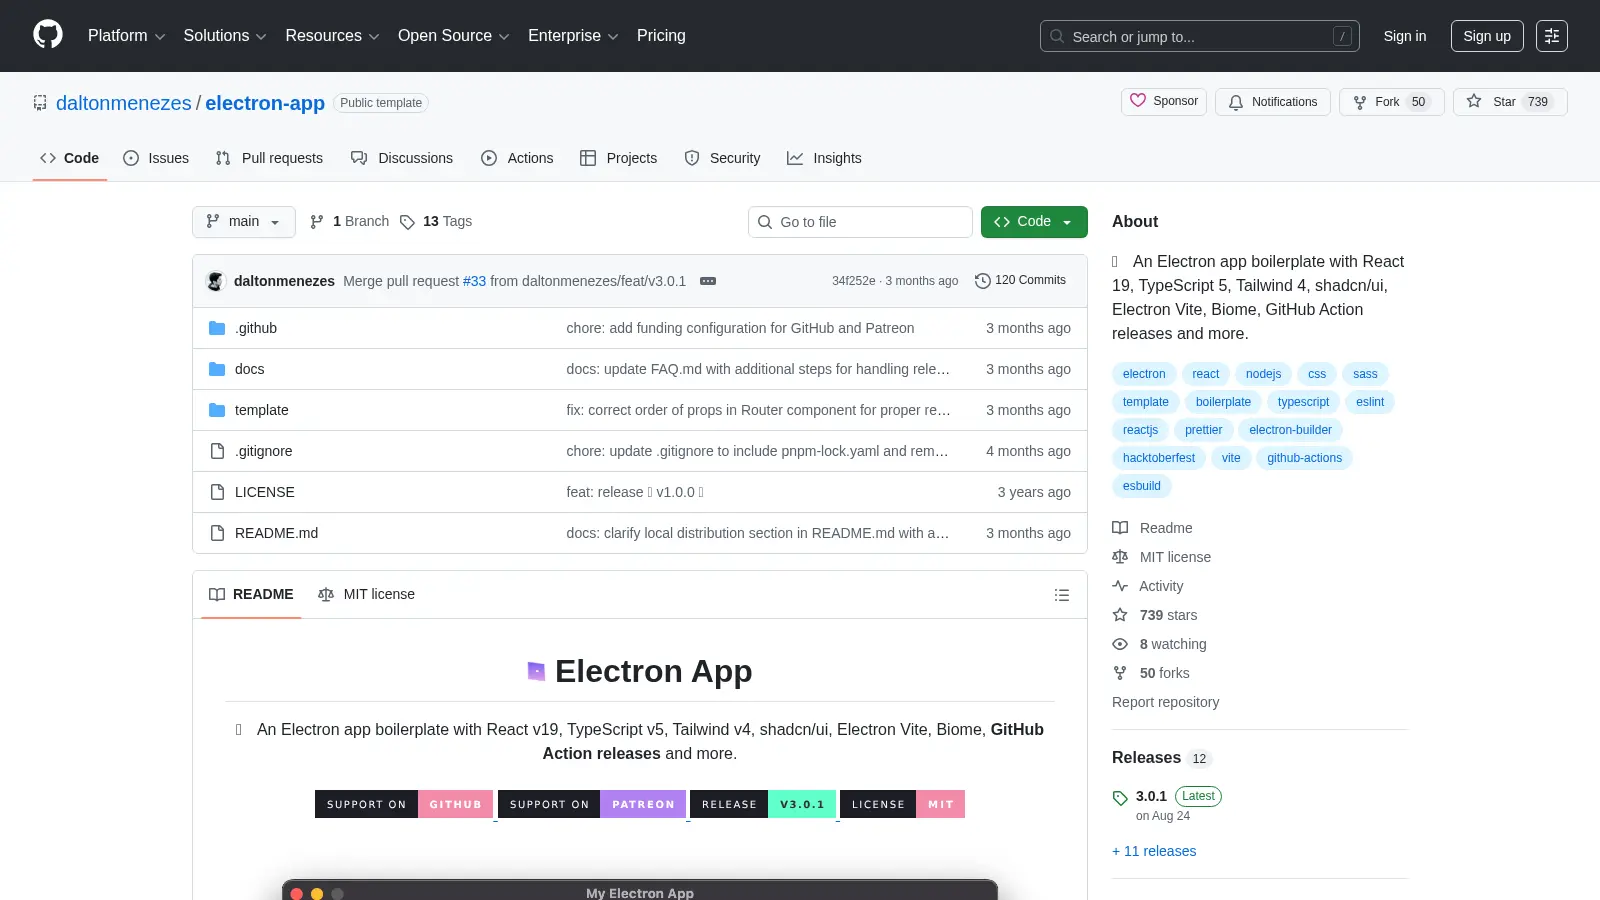Switch to the Issues tab
1600x900 pixels.
point(156,158)
